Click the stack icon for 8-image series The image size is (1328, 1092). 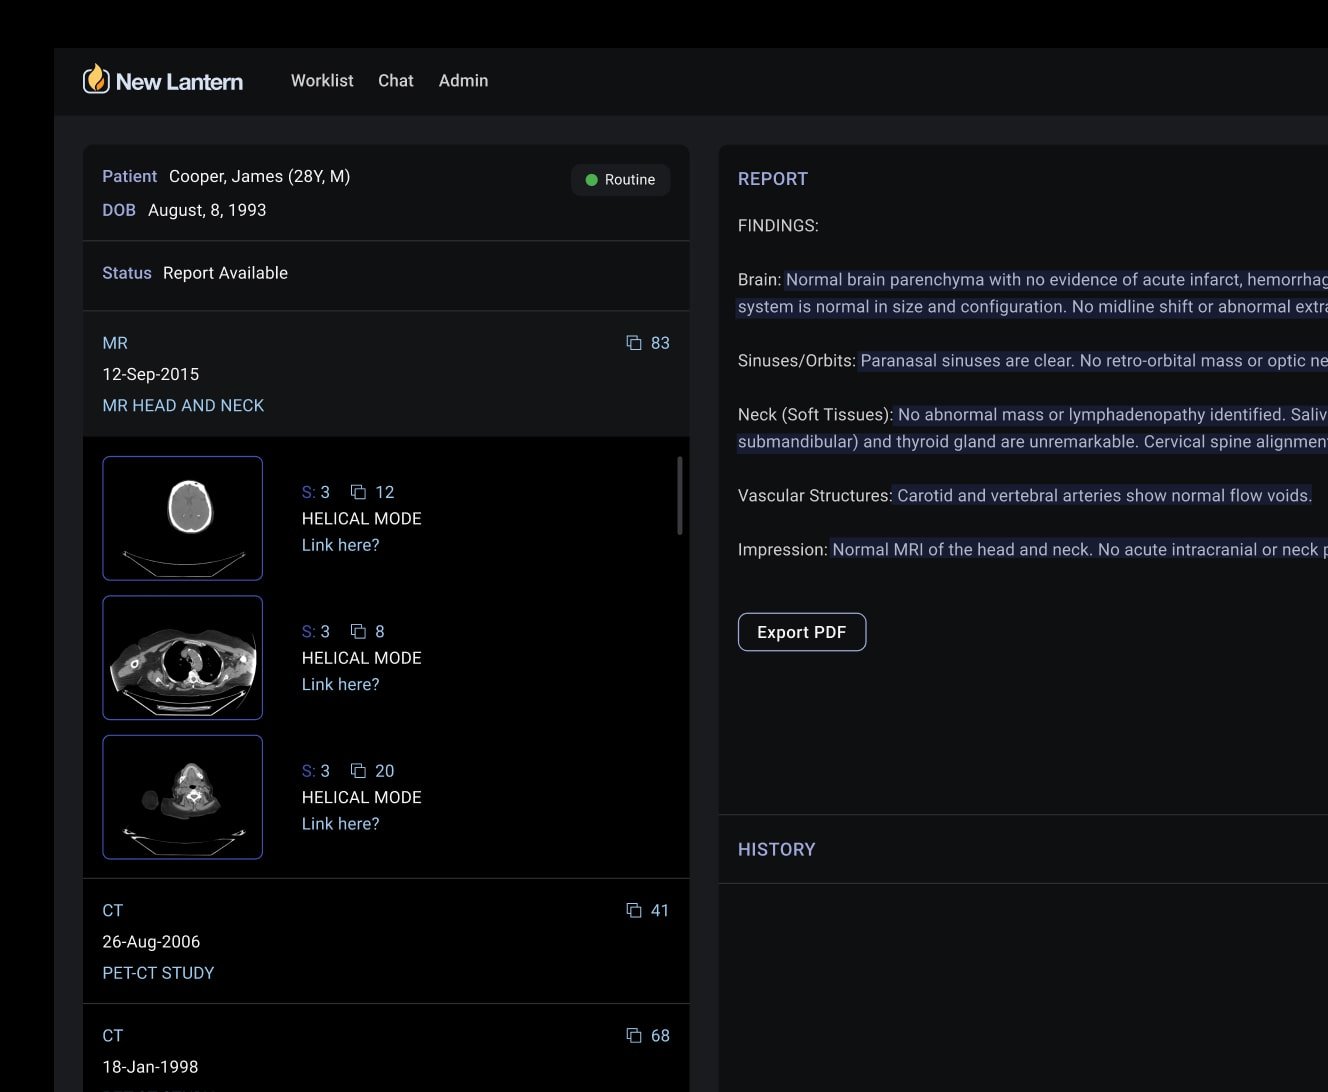tap(358, 631)
